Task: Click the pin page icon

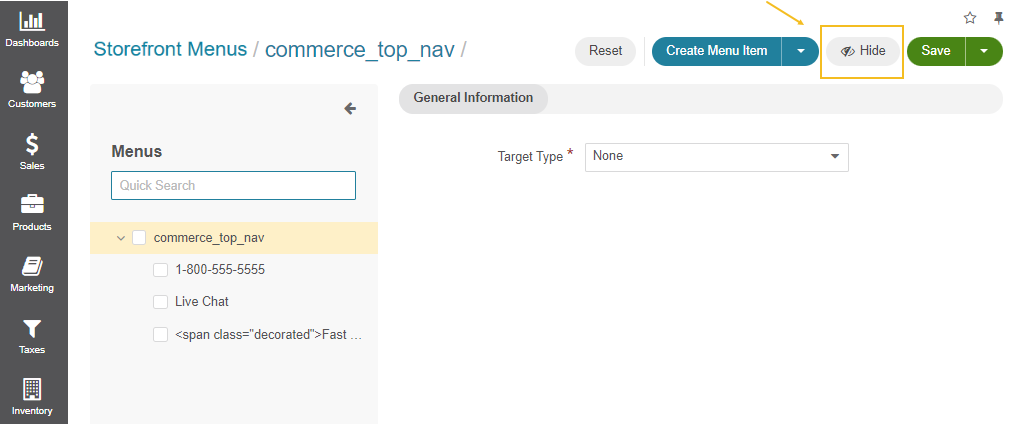Action: point(998,18)
